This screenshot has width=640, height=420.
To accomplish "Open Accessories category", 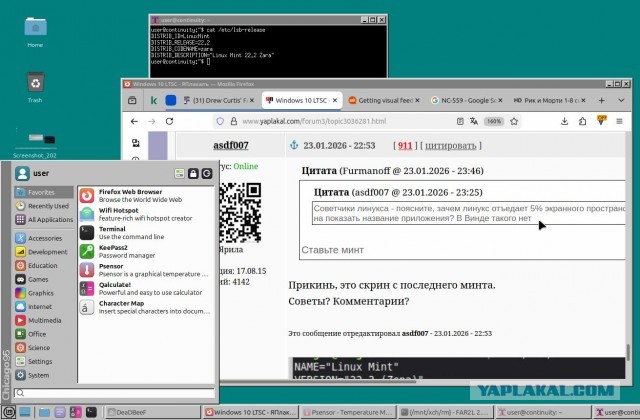I will pyautogui.click(x=44, y=238).
